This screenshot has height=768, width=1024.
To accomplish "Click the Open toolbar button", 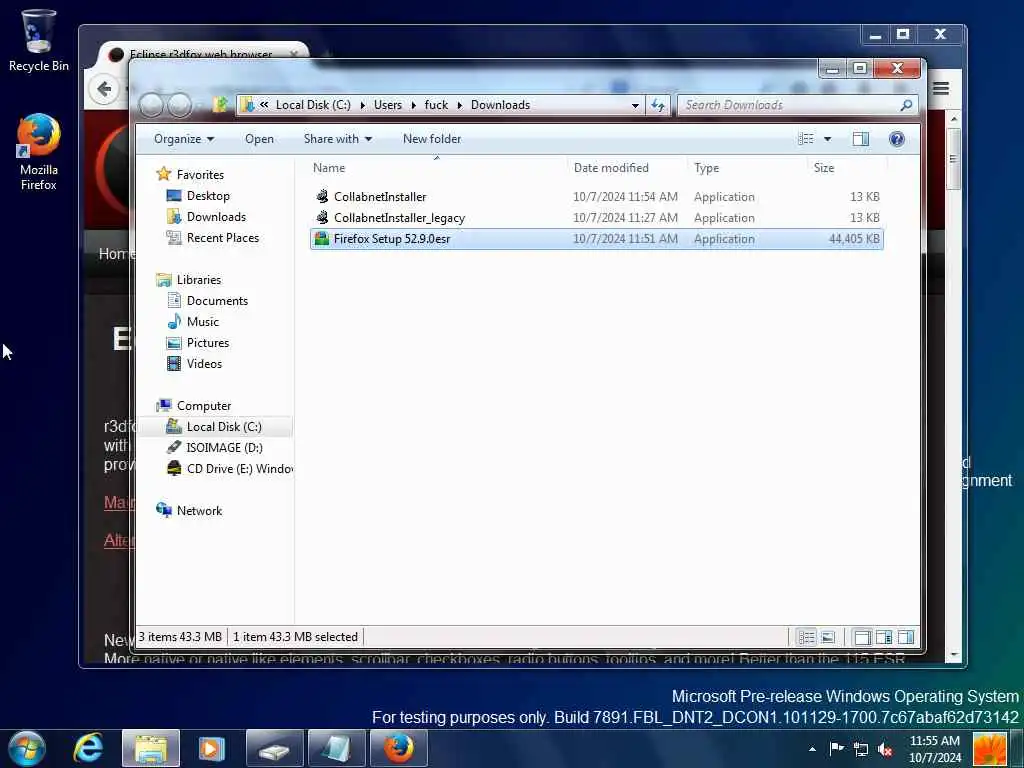I will point(259,138).
